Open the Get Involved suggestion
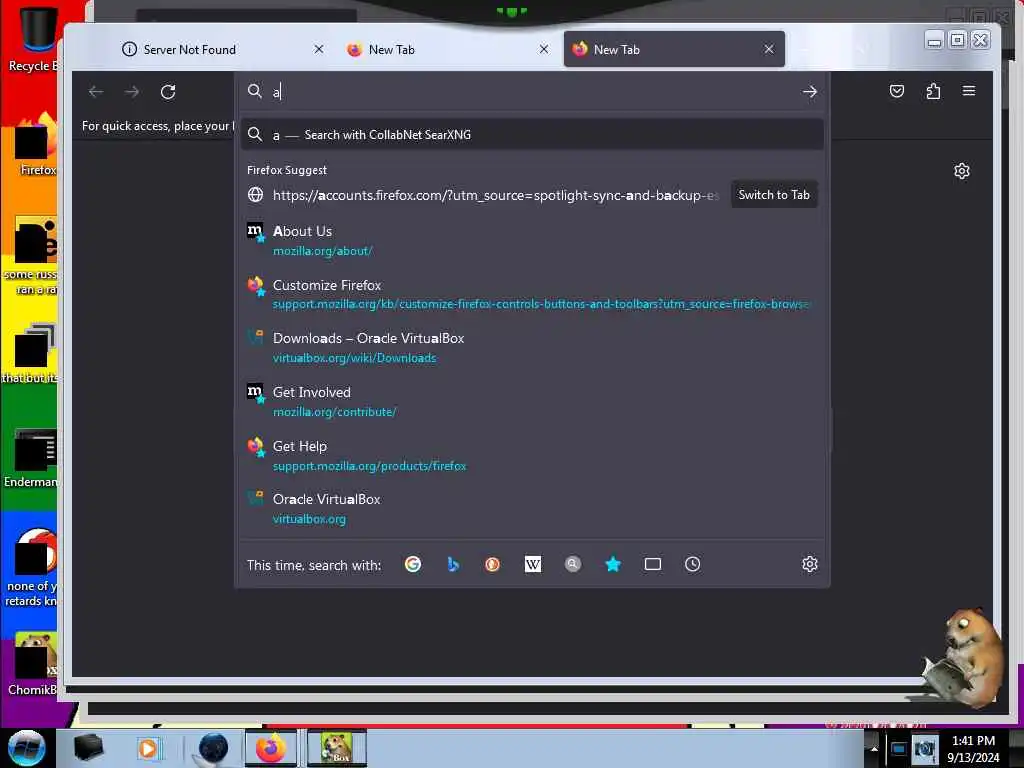Image resolution: width=1024 pixels, height=768 pixels. 532,402
